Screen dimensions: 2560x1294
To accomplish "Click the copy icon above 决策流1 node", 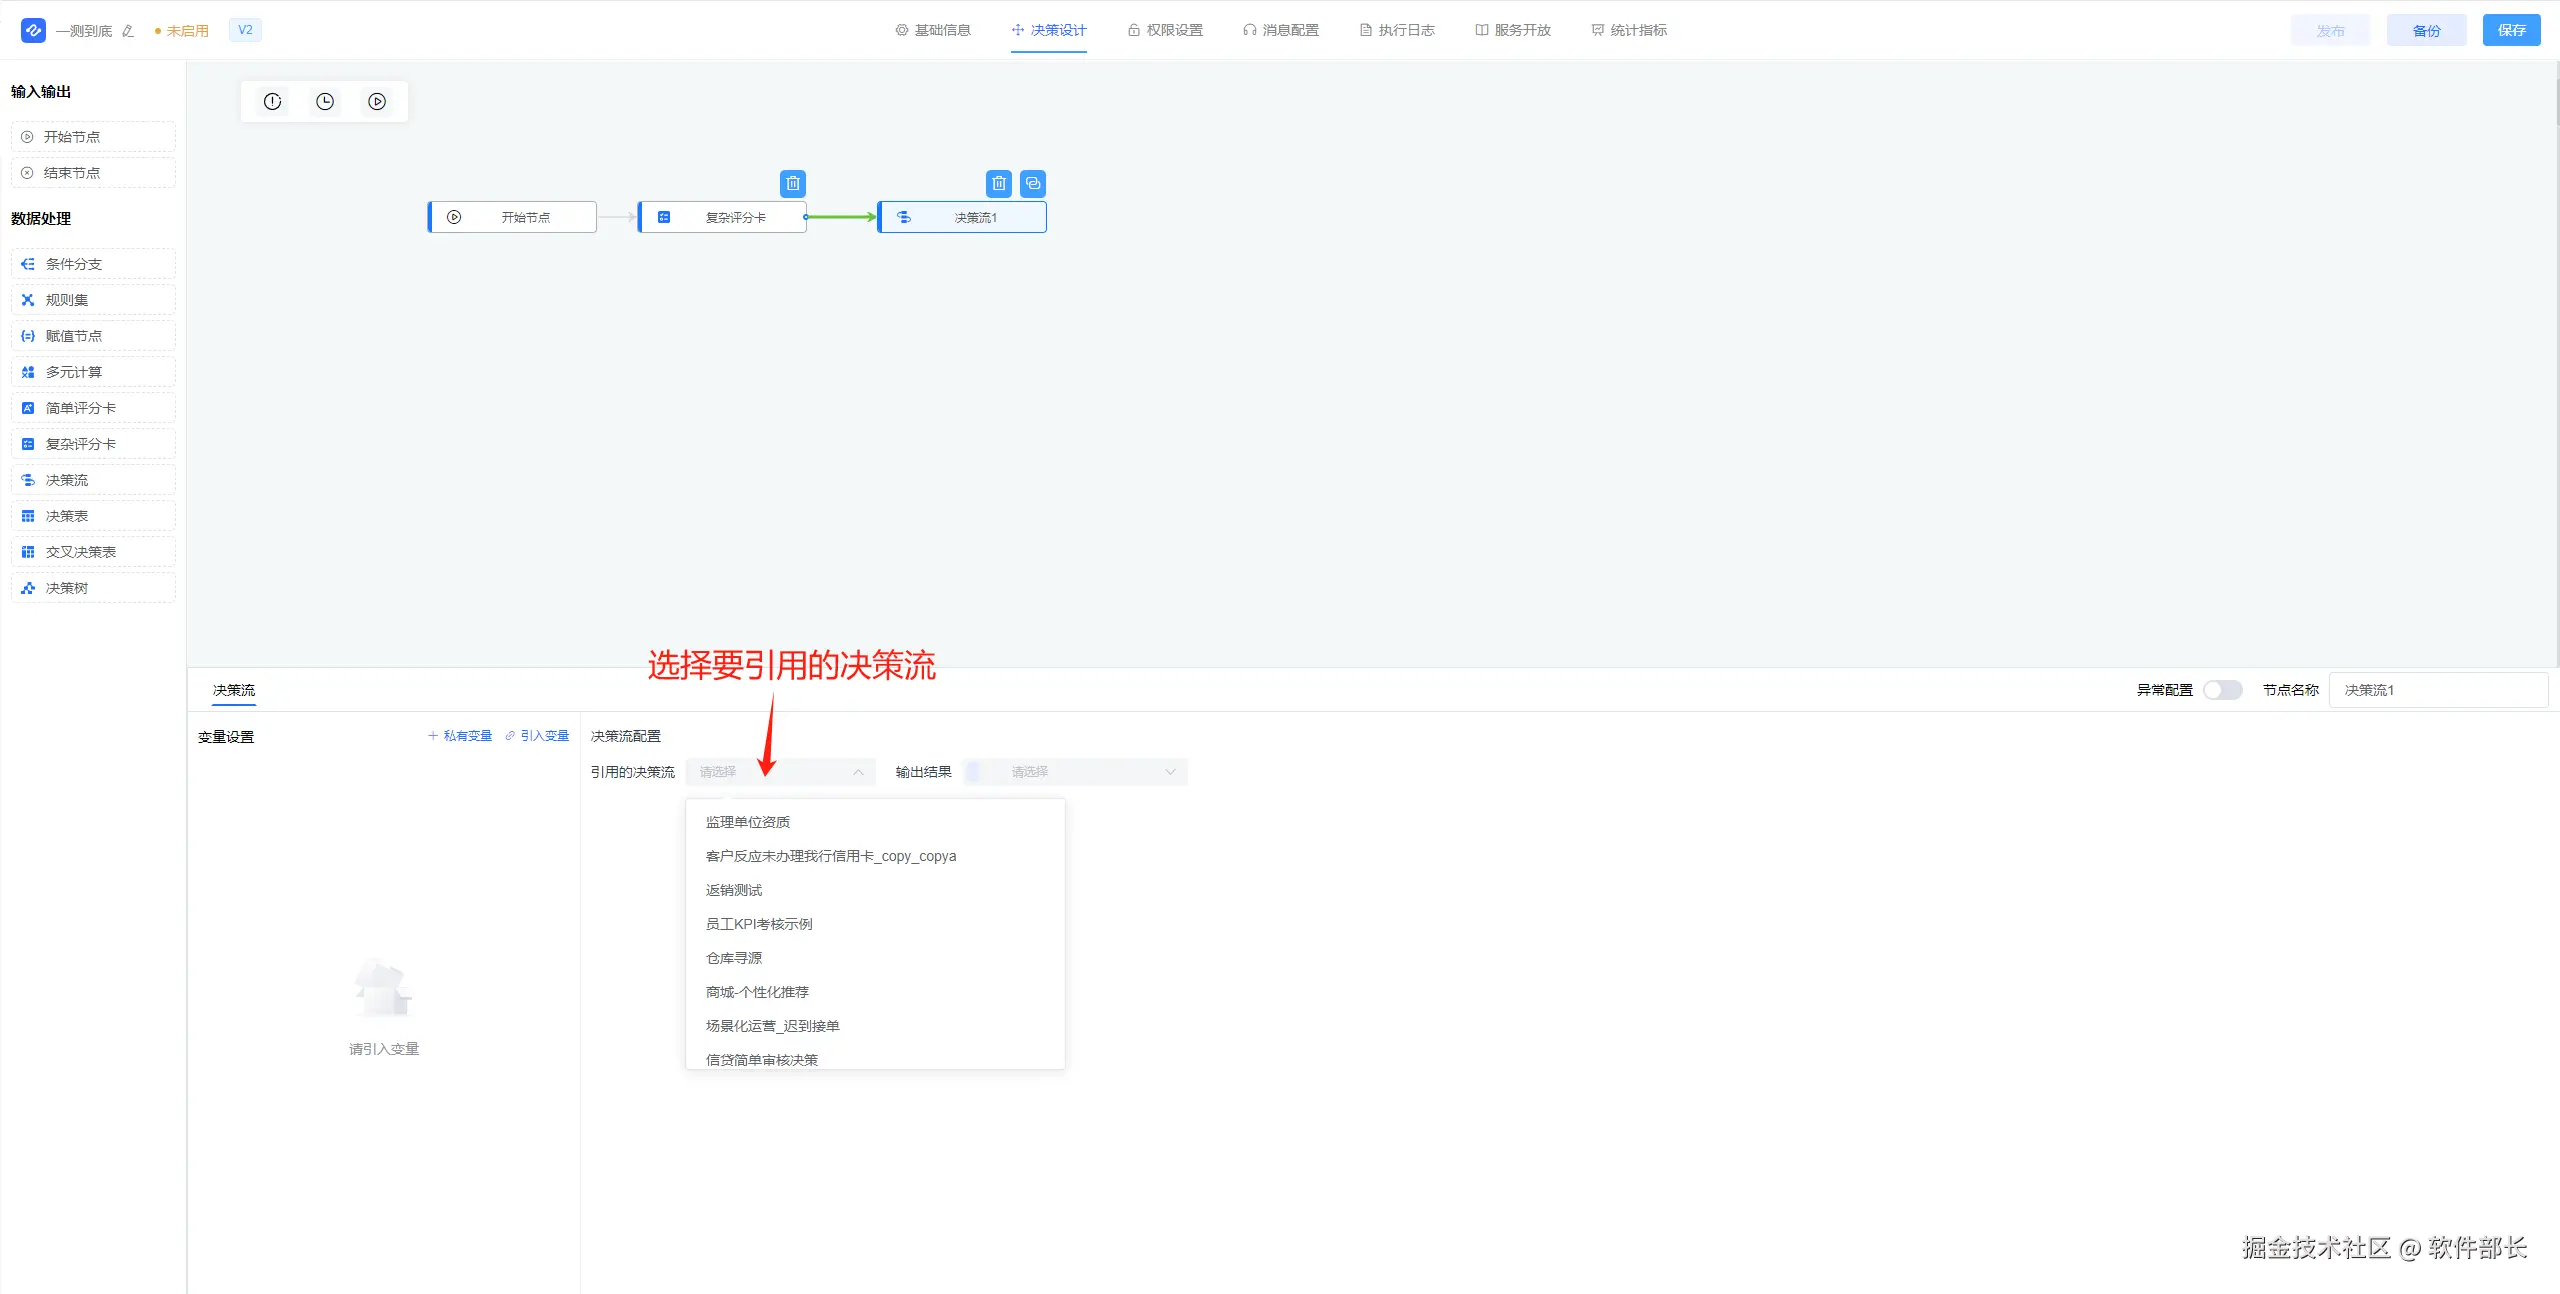I will 1033,183.
